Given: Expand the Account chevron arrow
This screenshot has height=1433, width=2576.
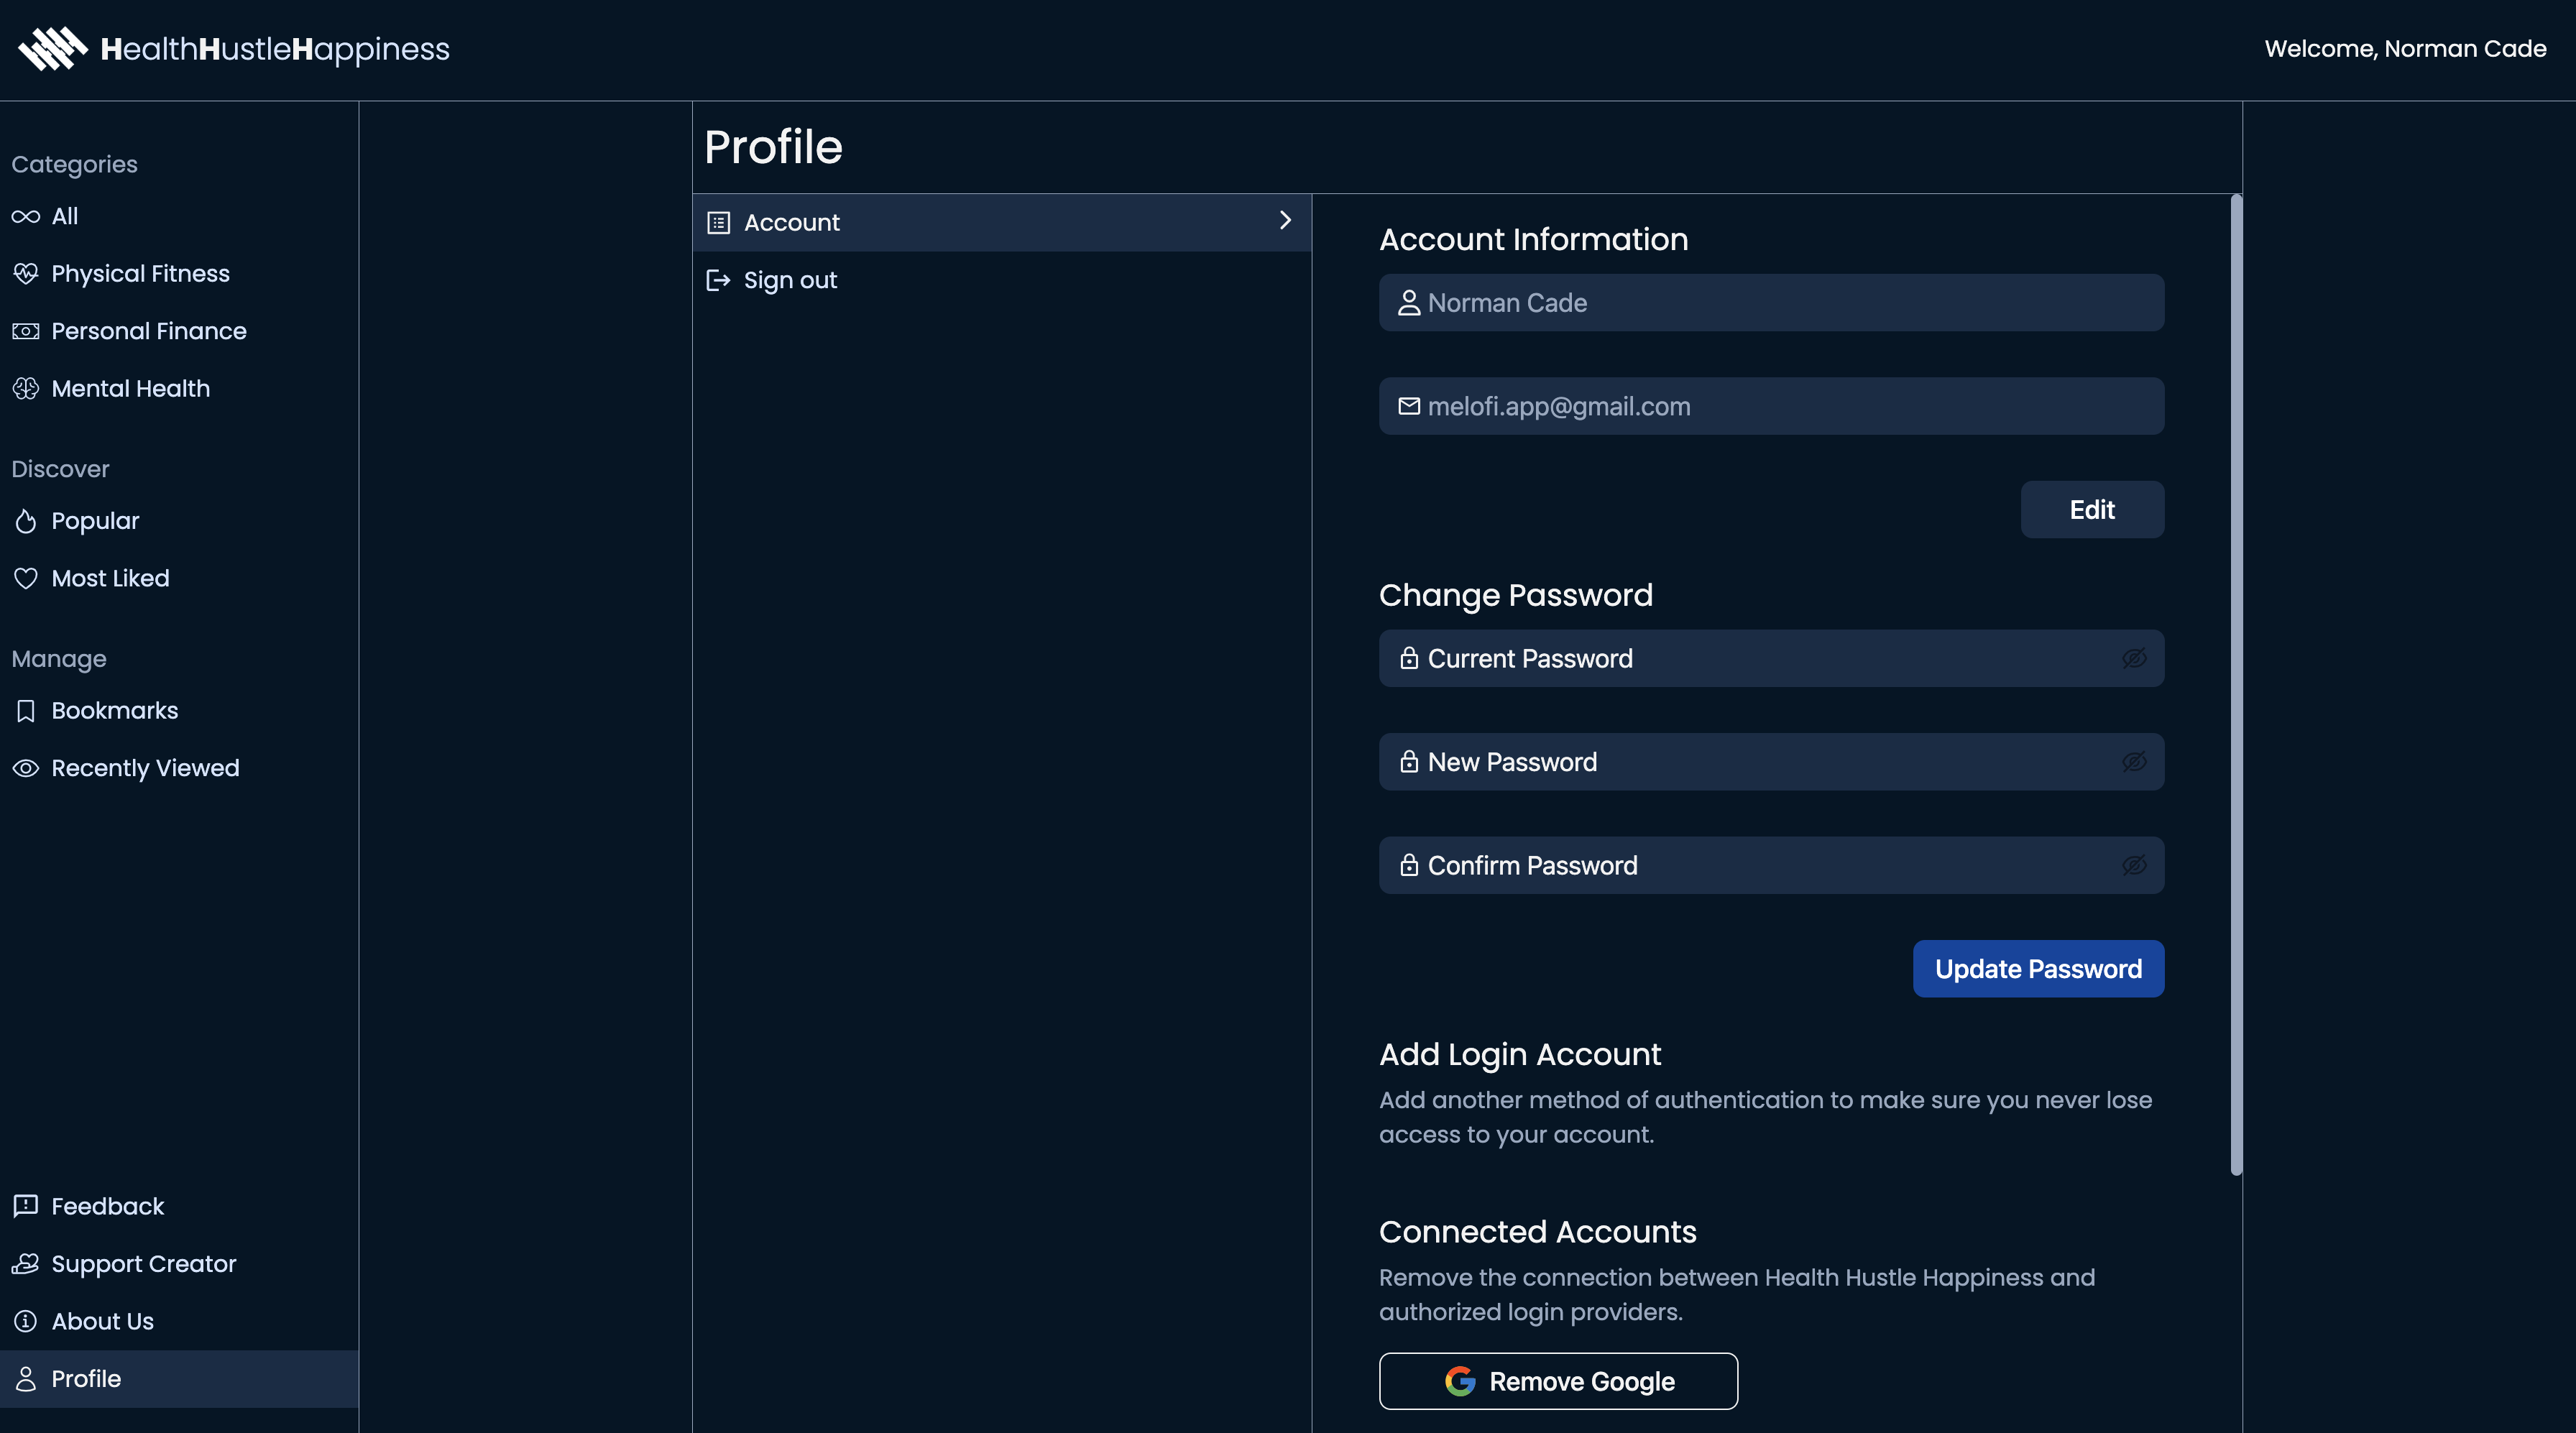Looking at the screenshot, I should pyautogui.click(x=1286, y=220).
